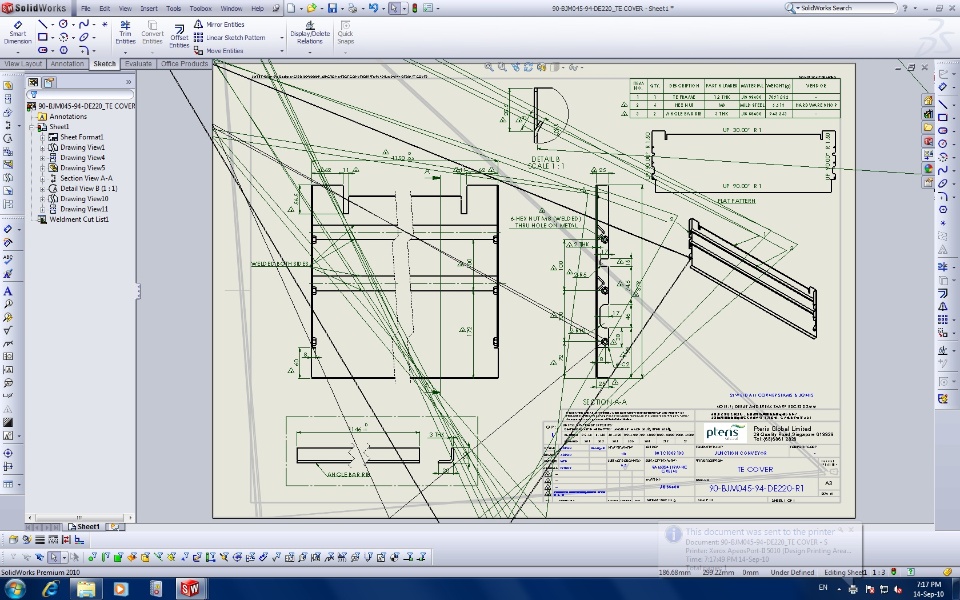The width and height of the screenshot is (960, 600).
Task: Click the Layer Properties icon in bottom toolbar
Action: point(13,539)
